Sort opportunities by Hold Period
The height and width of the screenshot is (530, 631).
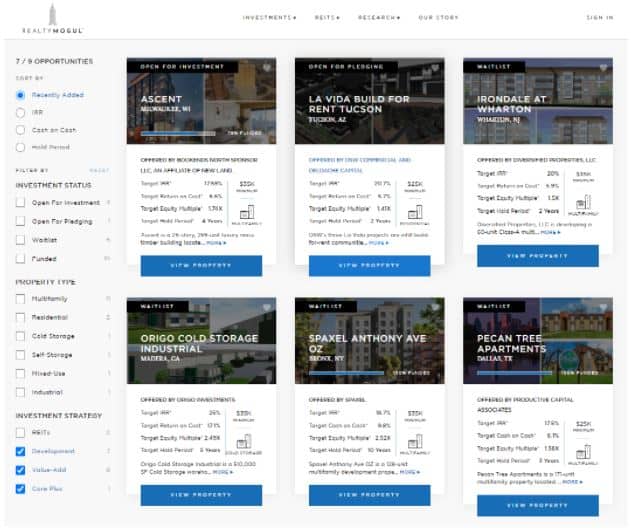click(x=21, y=147)
